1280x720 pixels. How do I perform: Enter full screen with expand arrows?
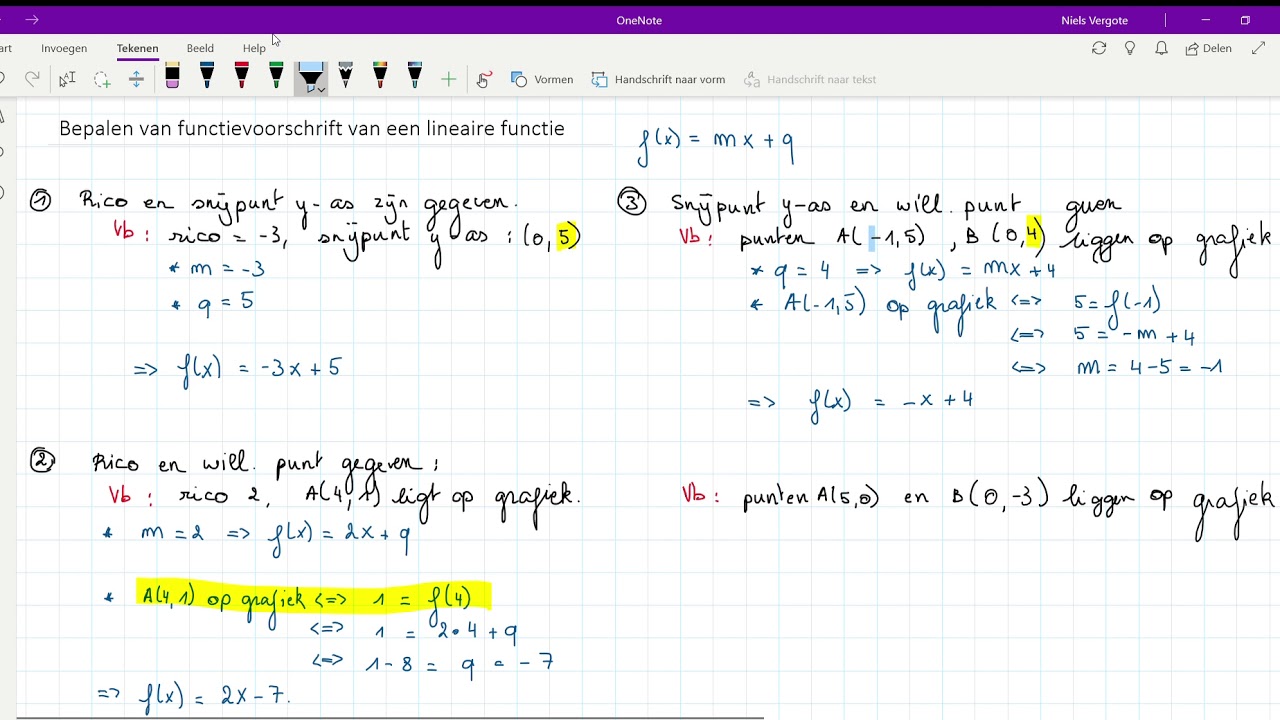(x=1258, y=48)
